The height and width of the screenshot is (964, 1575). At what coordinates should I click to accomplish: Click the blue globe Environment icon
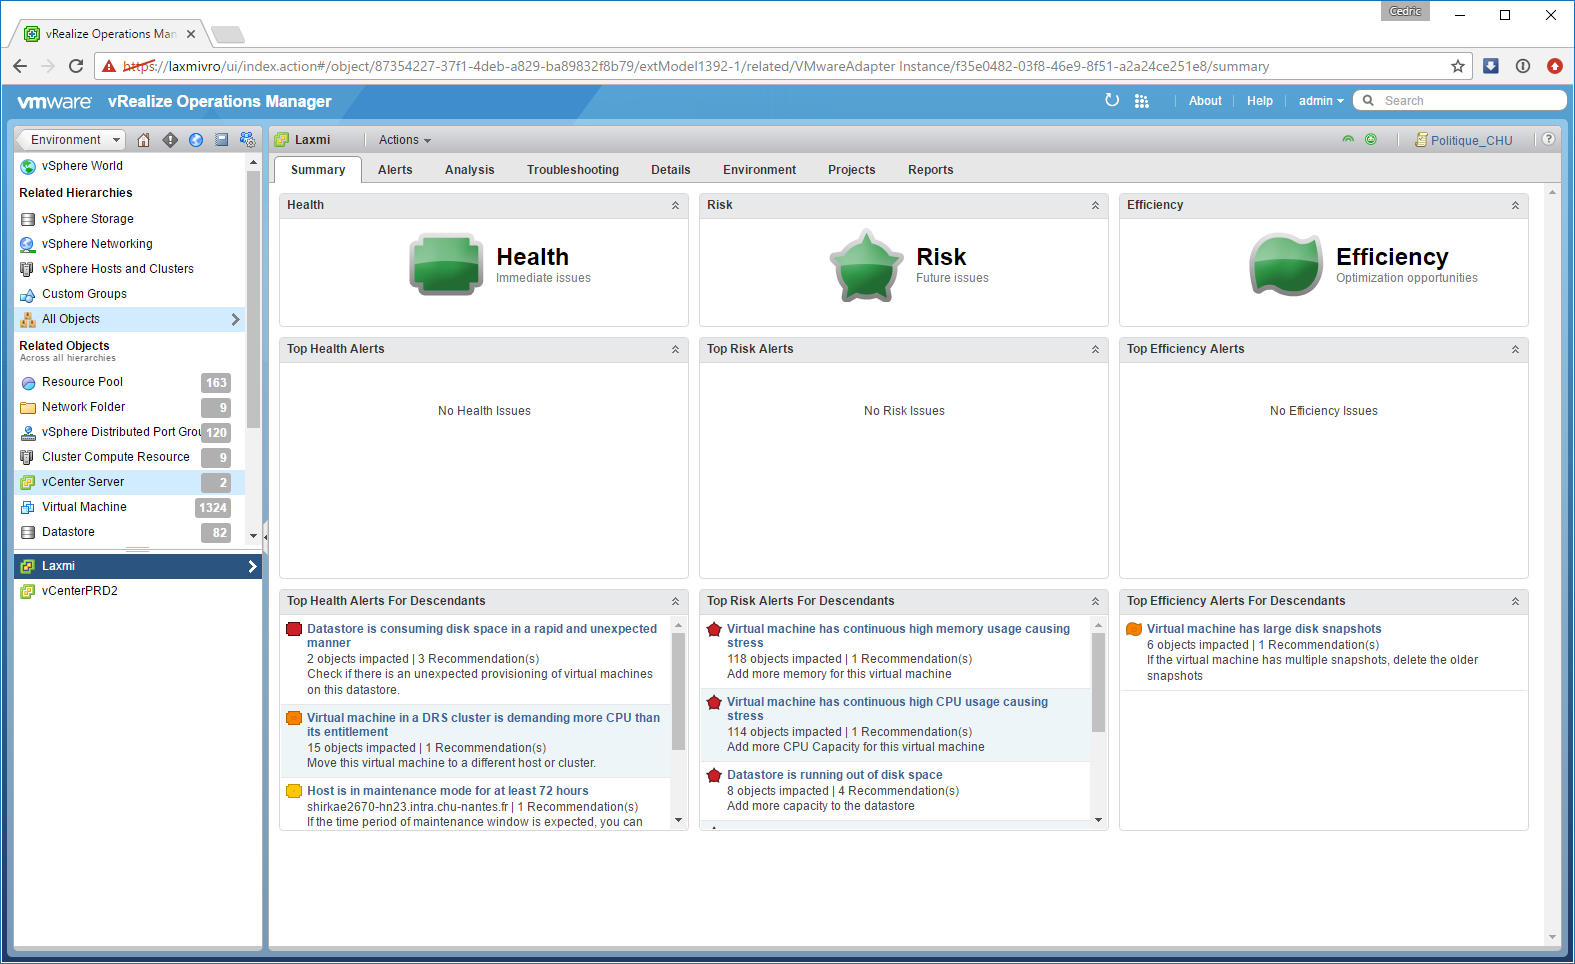196,140
